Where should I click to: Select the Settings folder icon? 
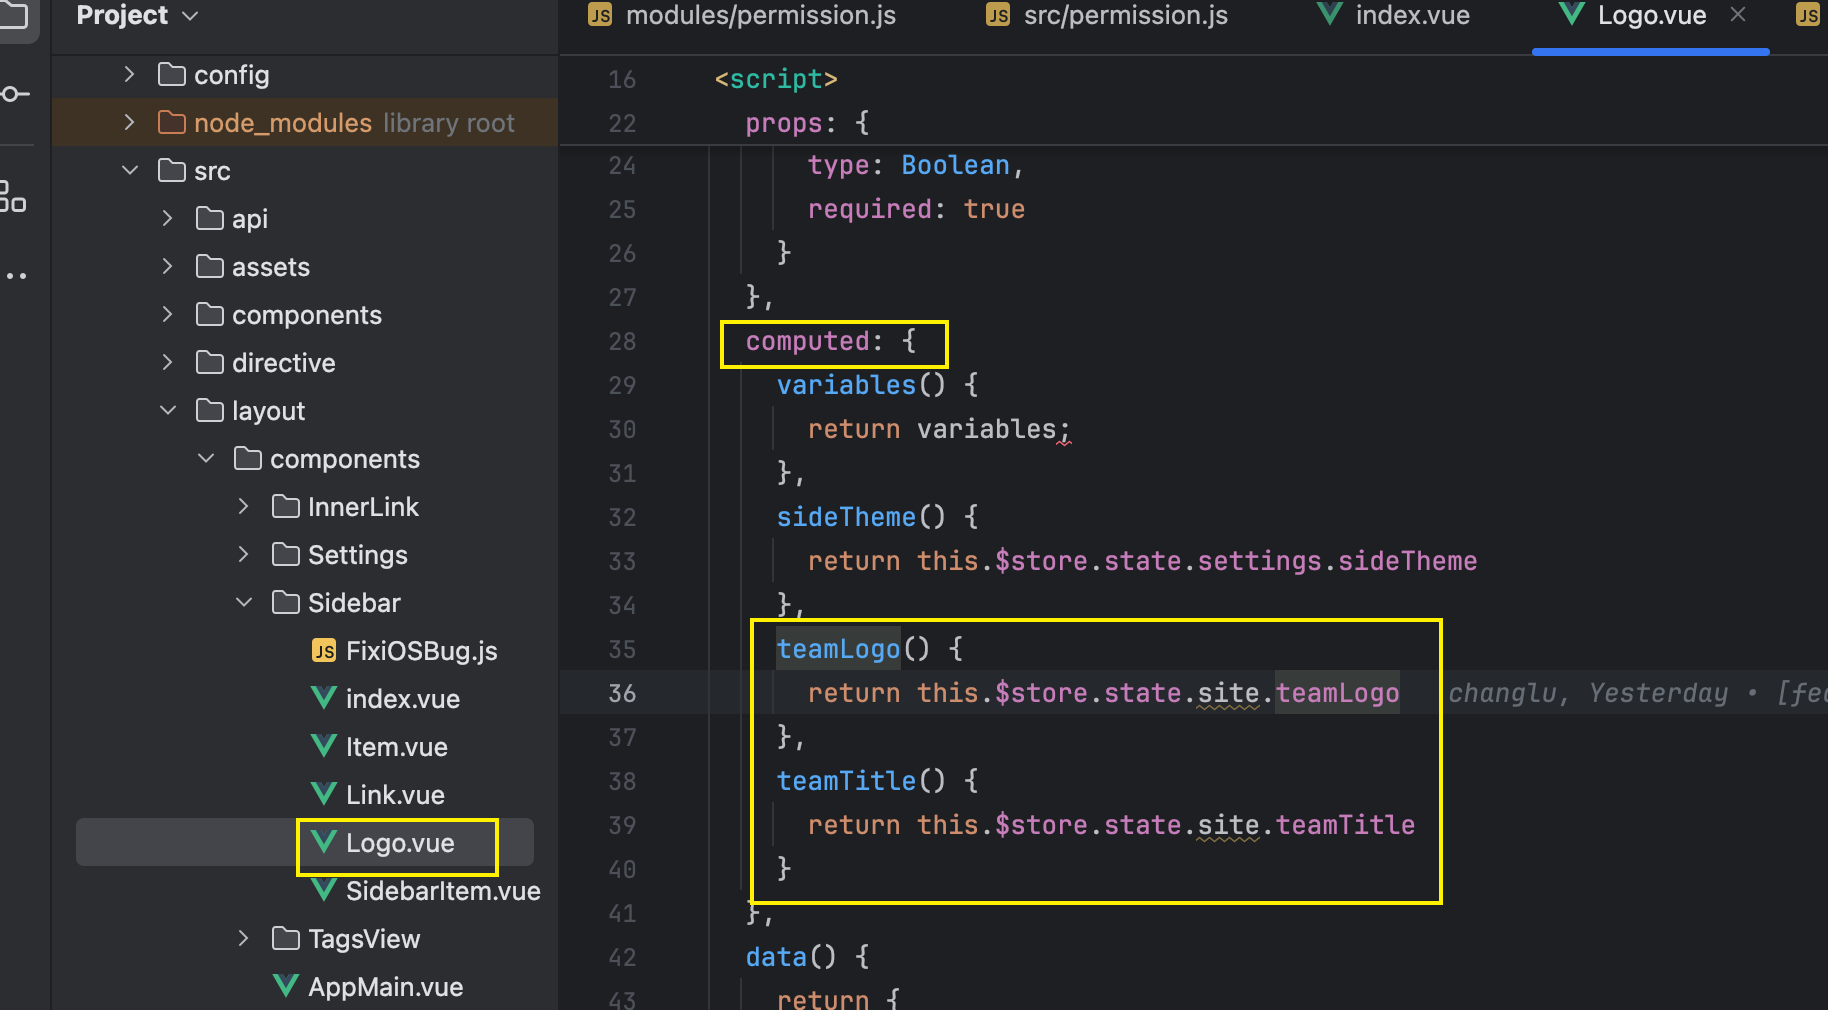[286, 555]
